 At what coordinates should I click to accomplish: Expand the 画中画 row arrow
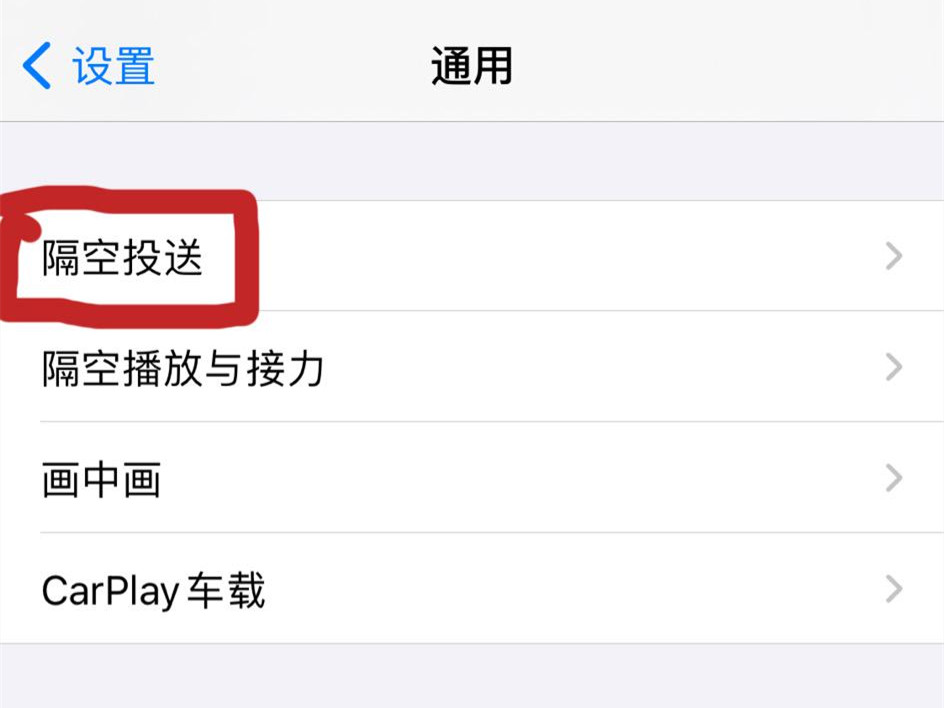coord(894,478)
